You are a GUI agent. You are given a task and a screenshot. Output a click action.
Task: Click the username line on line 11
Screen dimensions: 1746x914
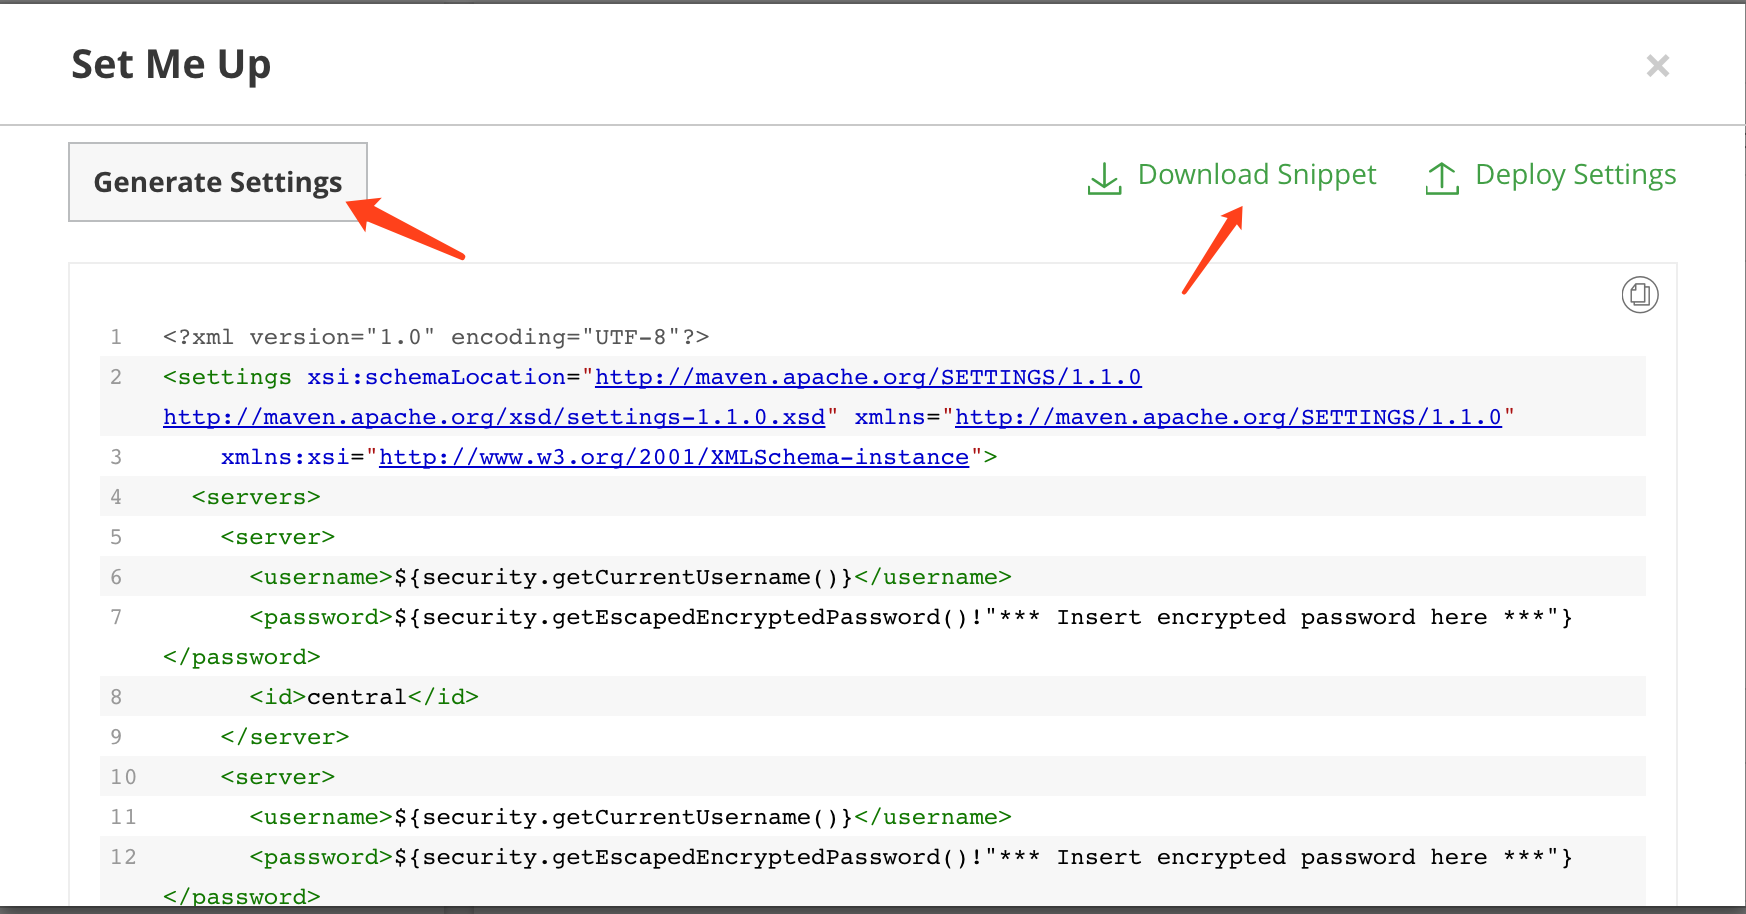631,817
